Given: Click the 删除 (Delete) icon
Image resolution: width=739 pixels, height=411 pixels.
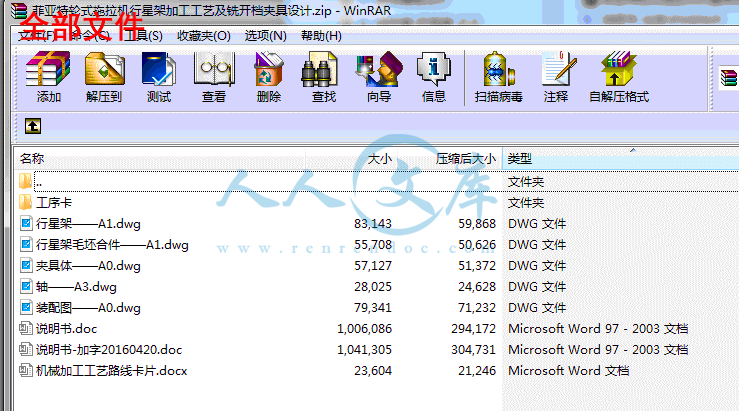Looking at the screenshot, I should pyautogui.click(x=269, y=69).
